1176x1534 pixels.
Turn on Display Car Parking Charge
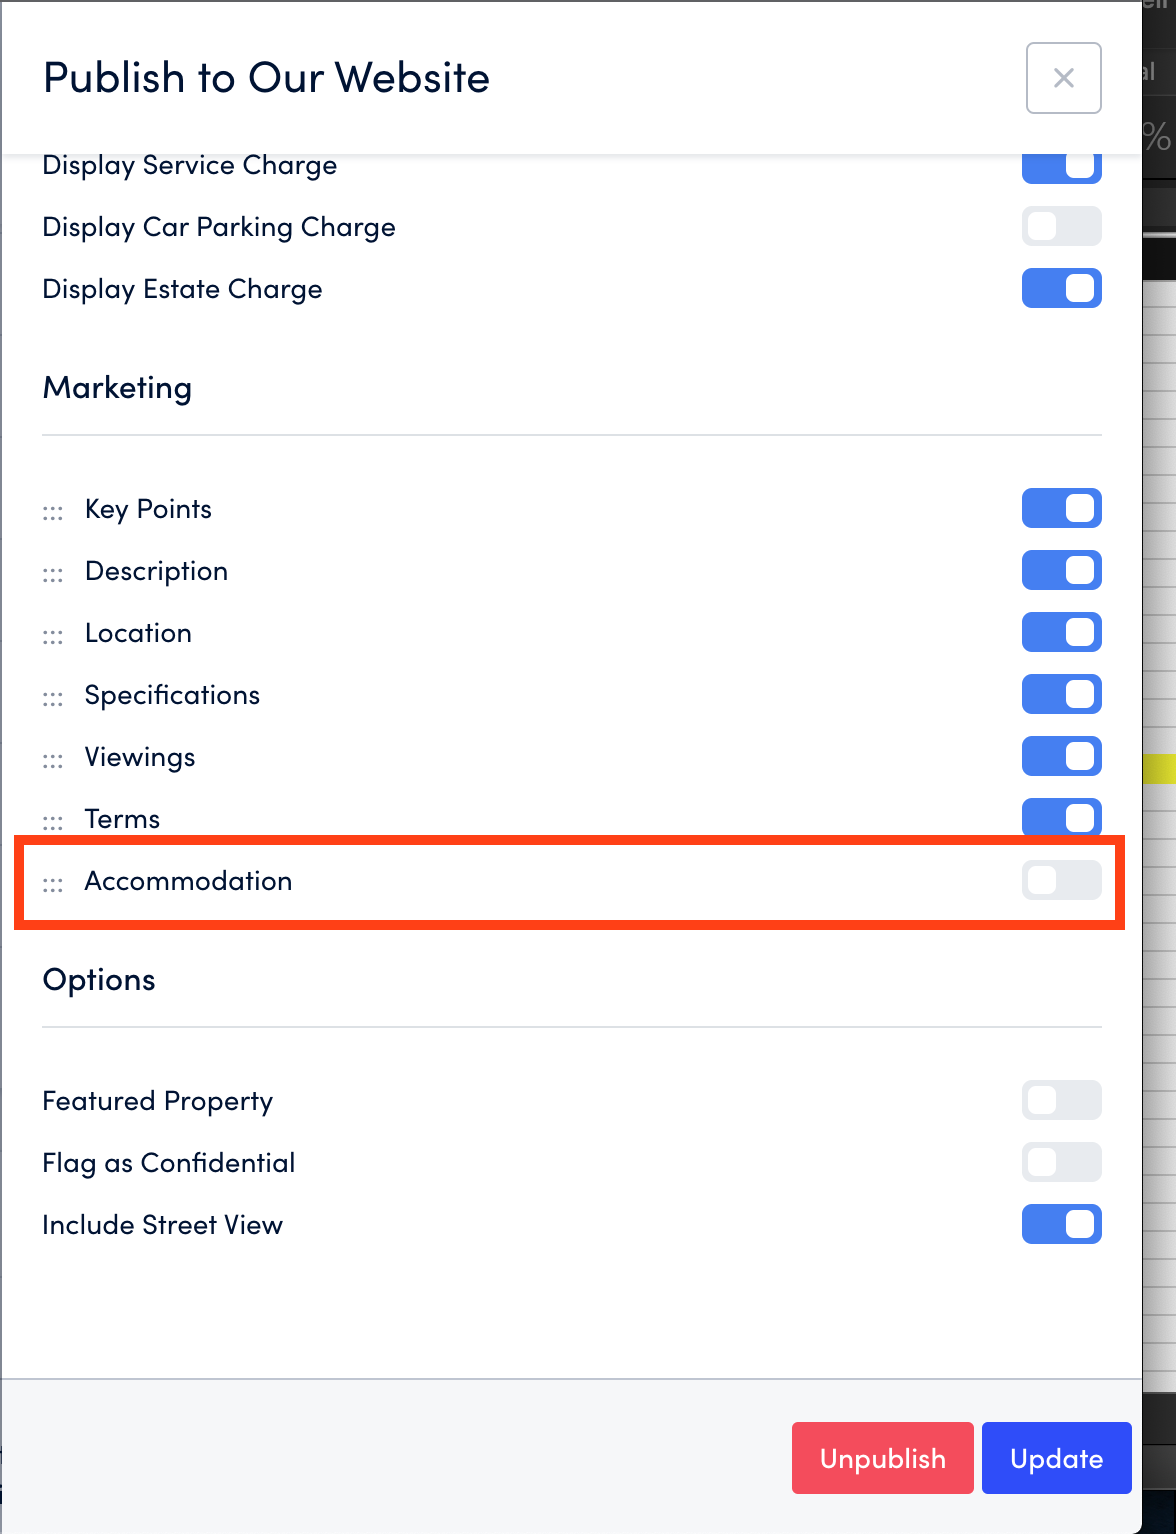1061,226
